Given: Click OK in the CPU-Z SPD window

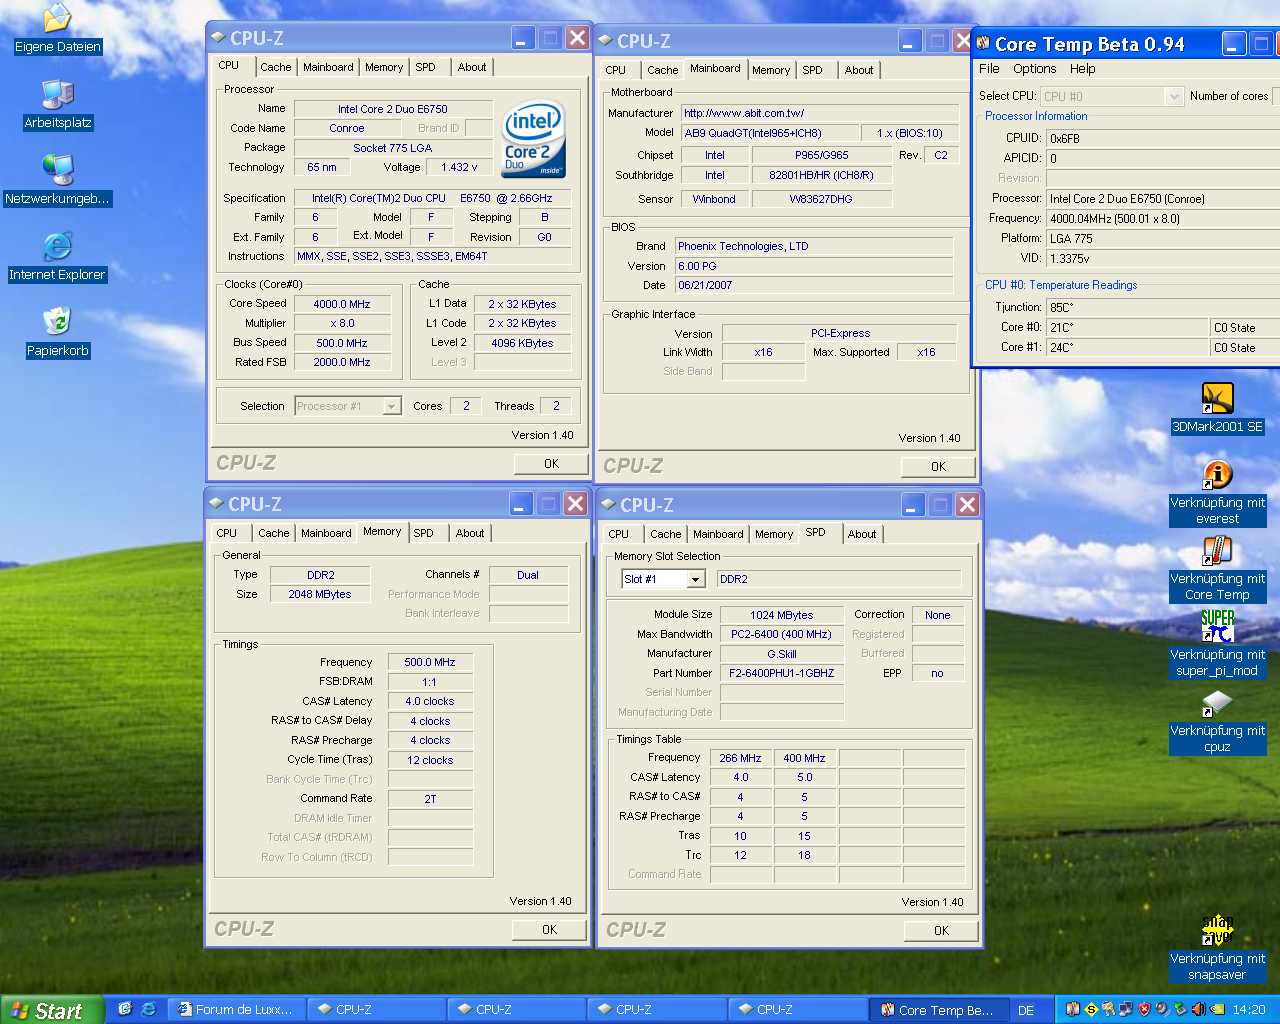Looking at the screenshot, I should point(941,930).
